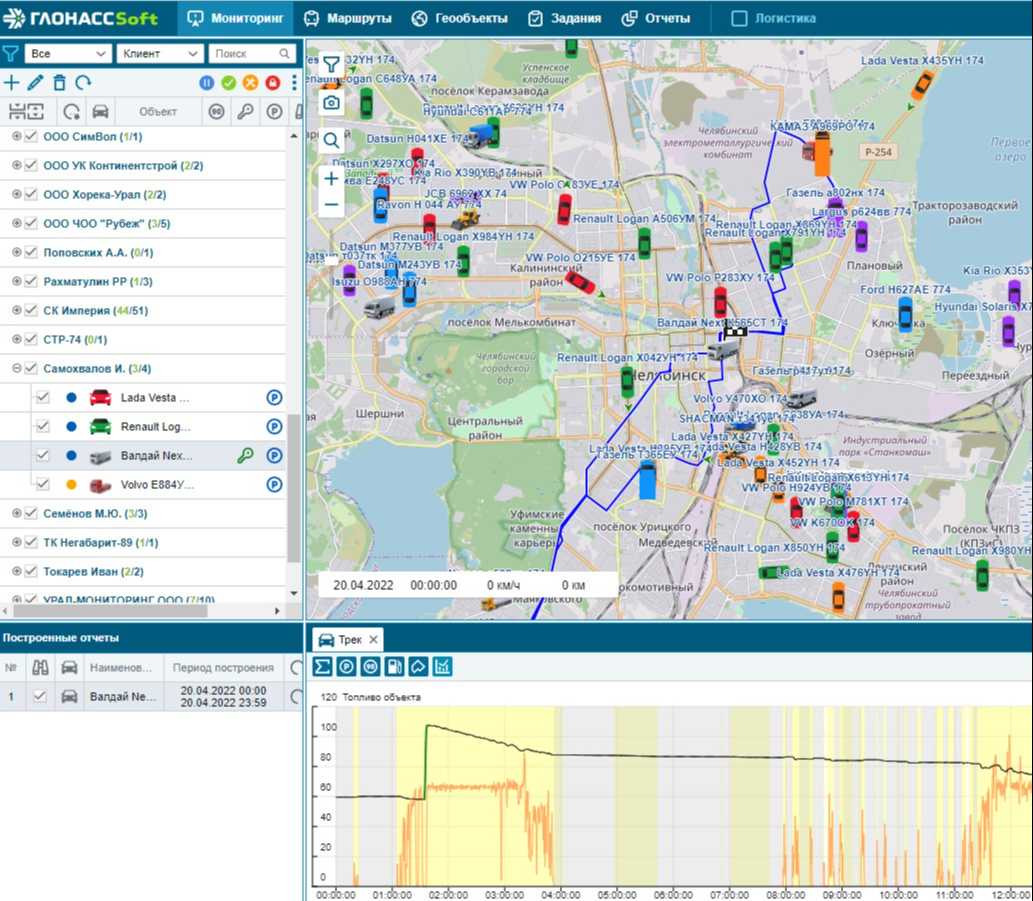Expand the ООО УК Континентстрой group

click(16, 165)
